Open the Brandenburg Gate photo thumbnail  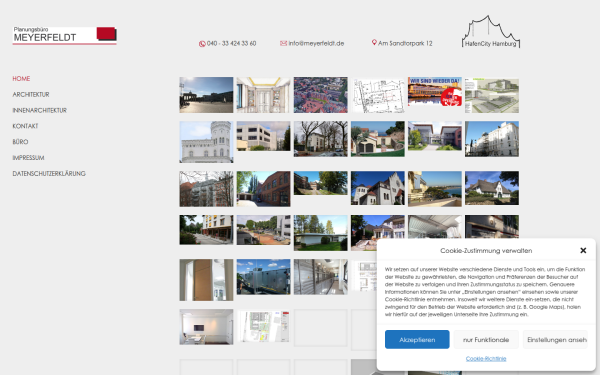pyautogui.click(x=206, y=95)
